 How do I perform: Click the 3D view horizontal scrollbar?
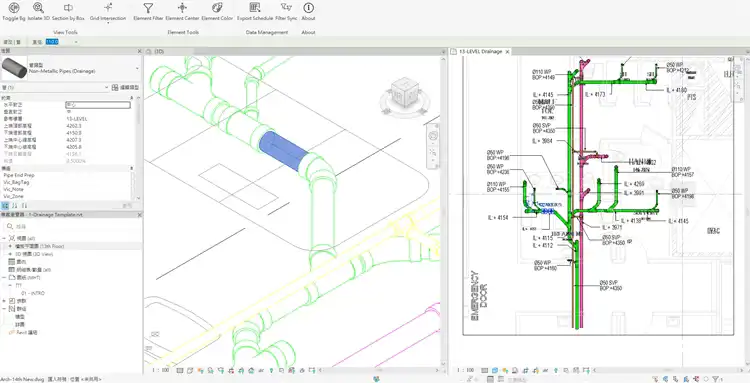tap(378, 370)
